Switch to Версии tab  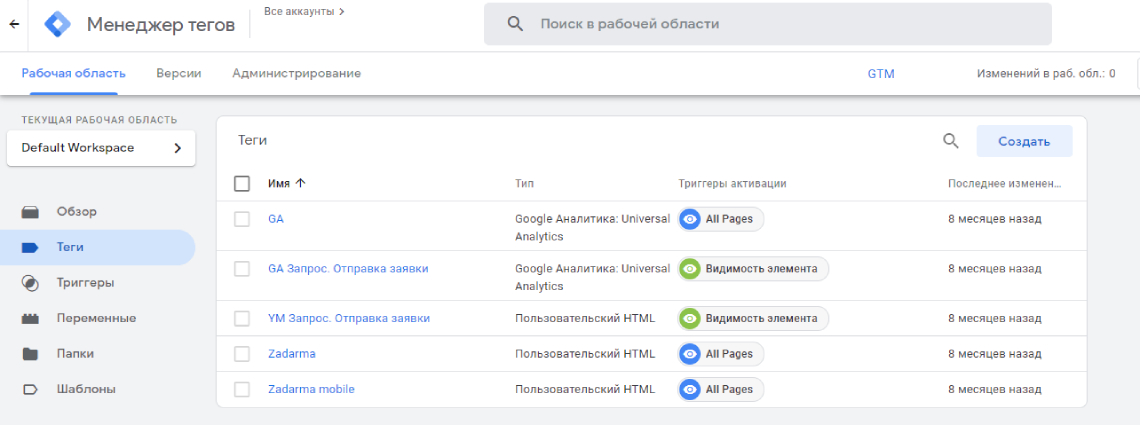(179, 73)
